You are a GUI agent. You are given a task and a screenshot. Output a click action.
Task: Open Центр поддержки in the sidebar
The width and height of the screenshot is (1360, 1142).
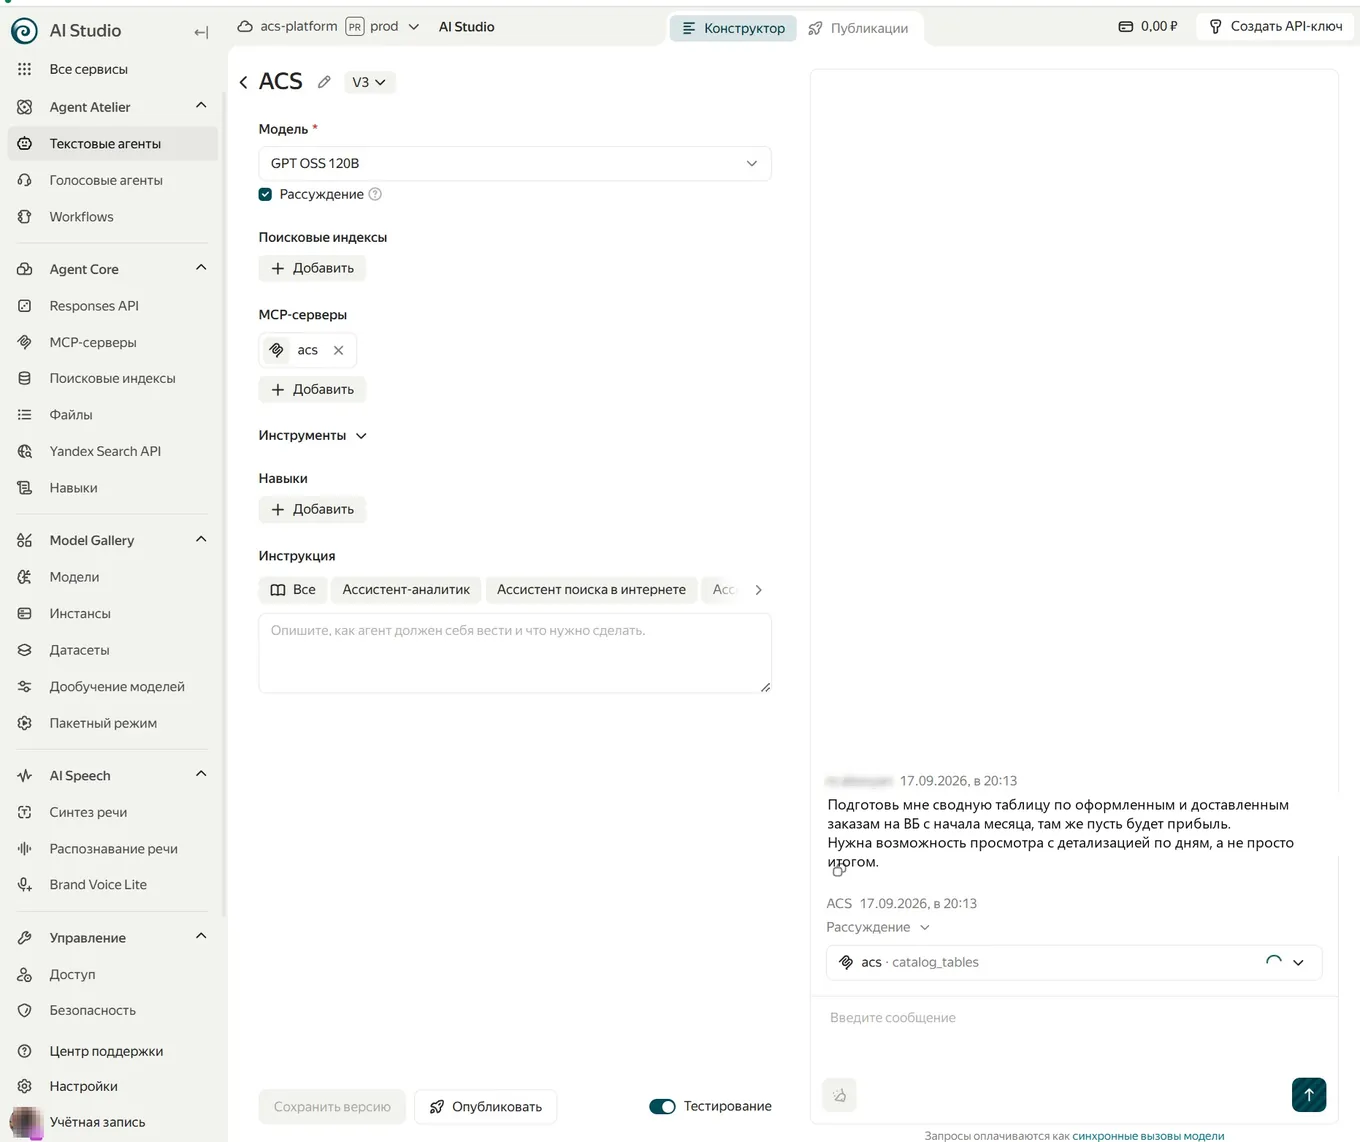(106, 1051)
